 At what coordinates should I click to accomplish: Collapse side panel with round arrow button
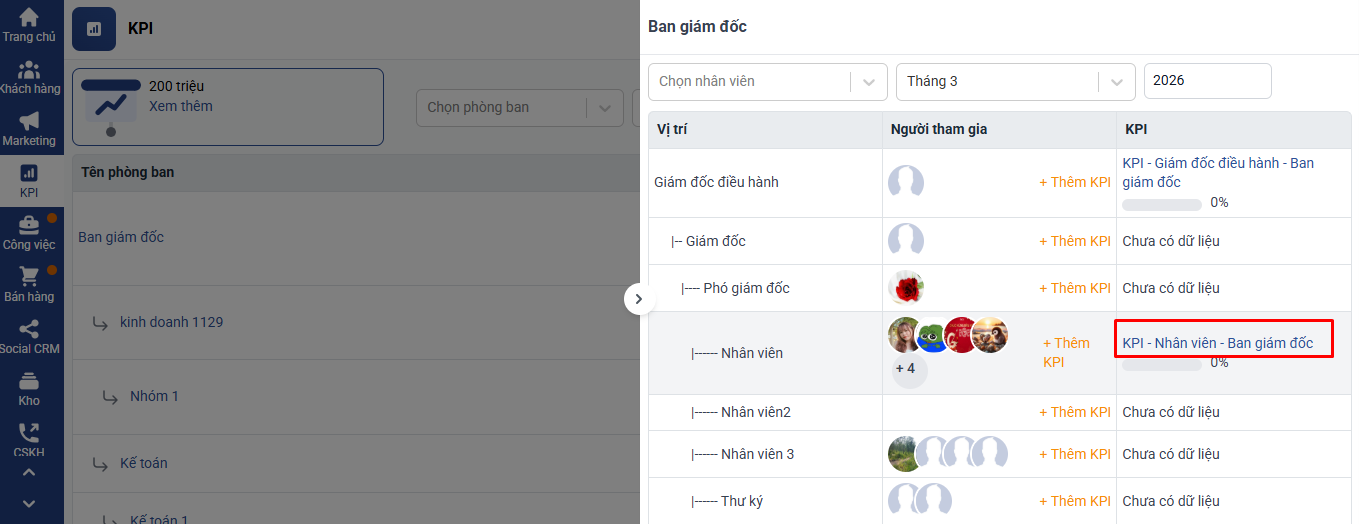click(639, 298)
